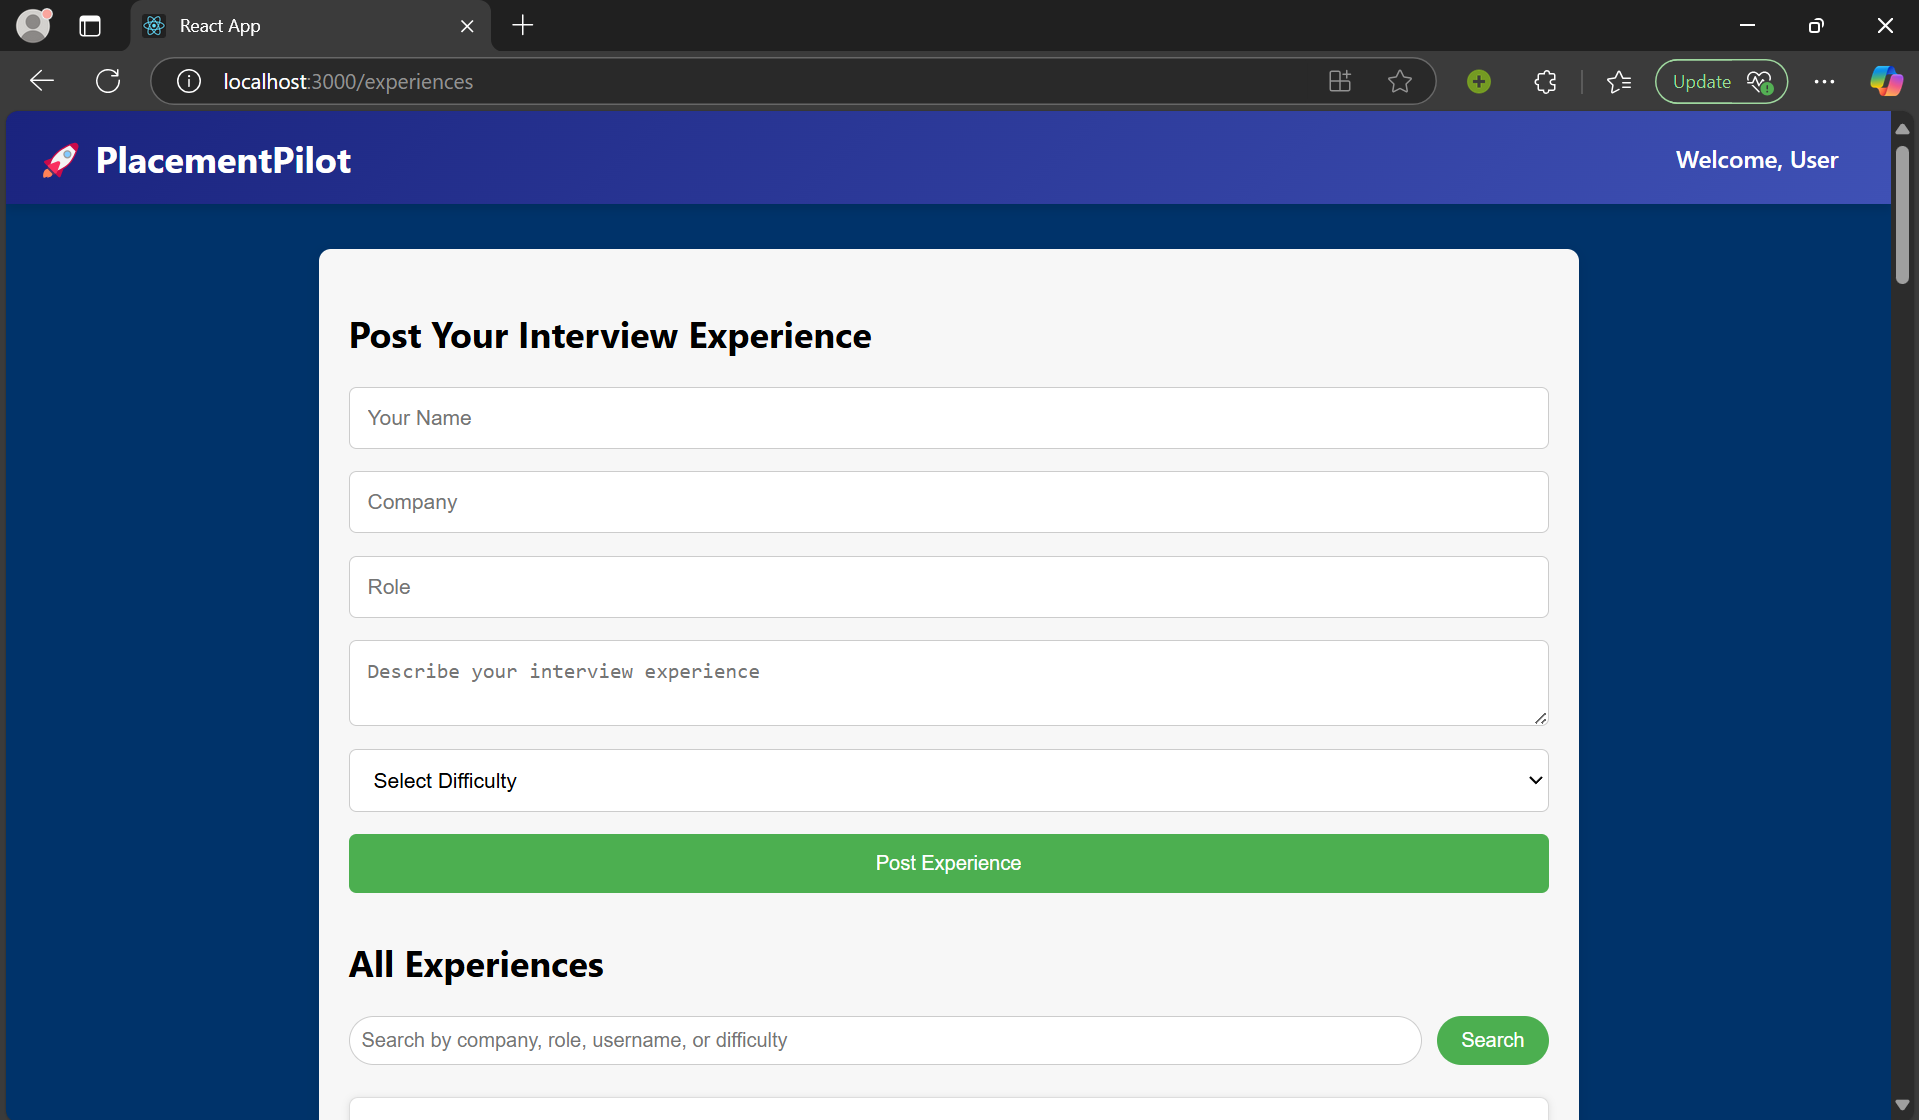Click the Welcome, User text
Screen dimensions: 1919x1120
pyautogui.click(x=1757, y=160)
